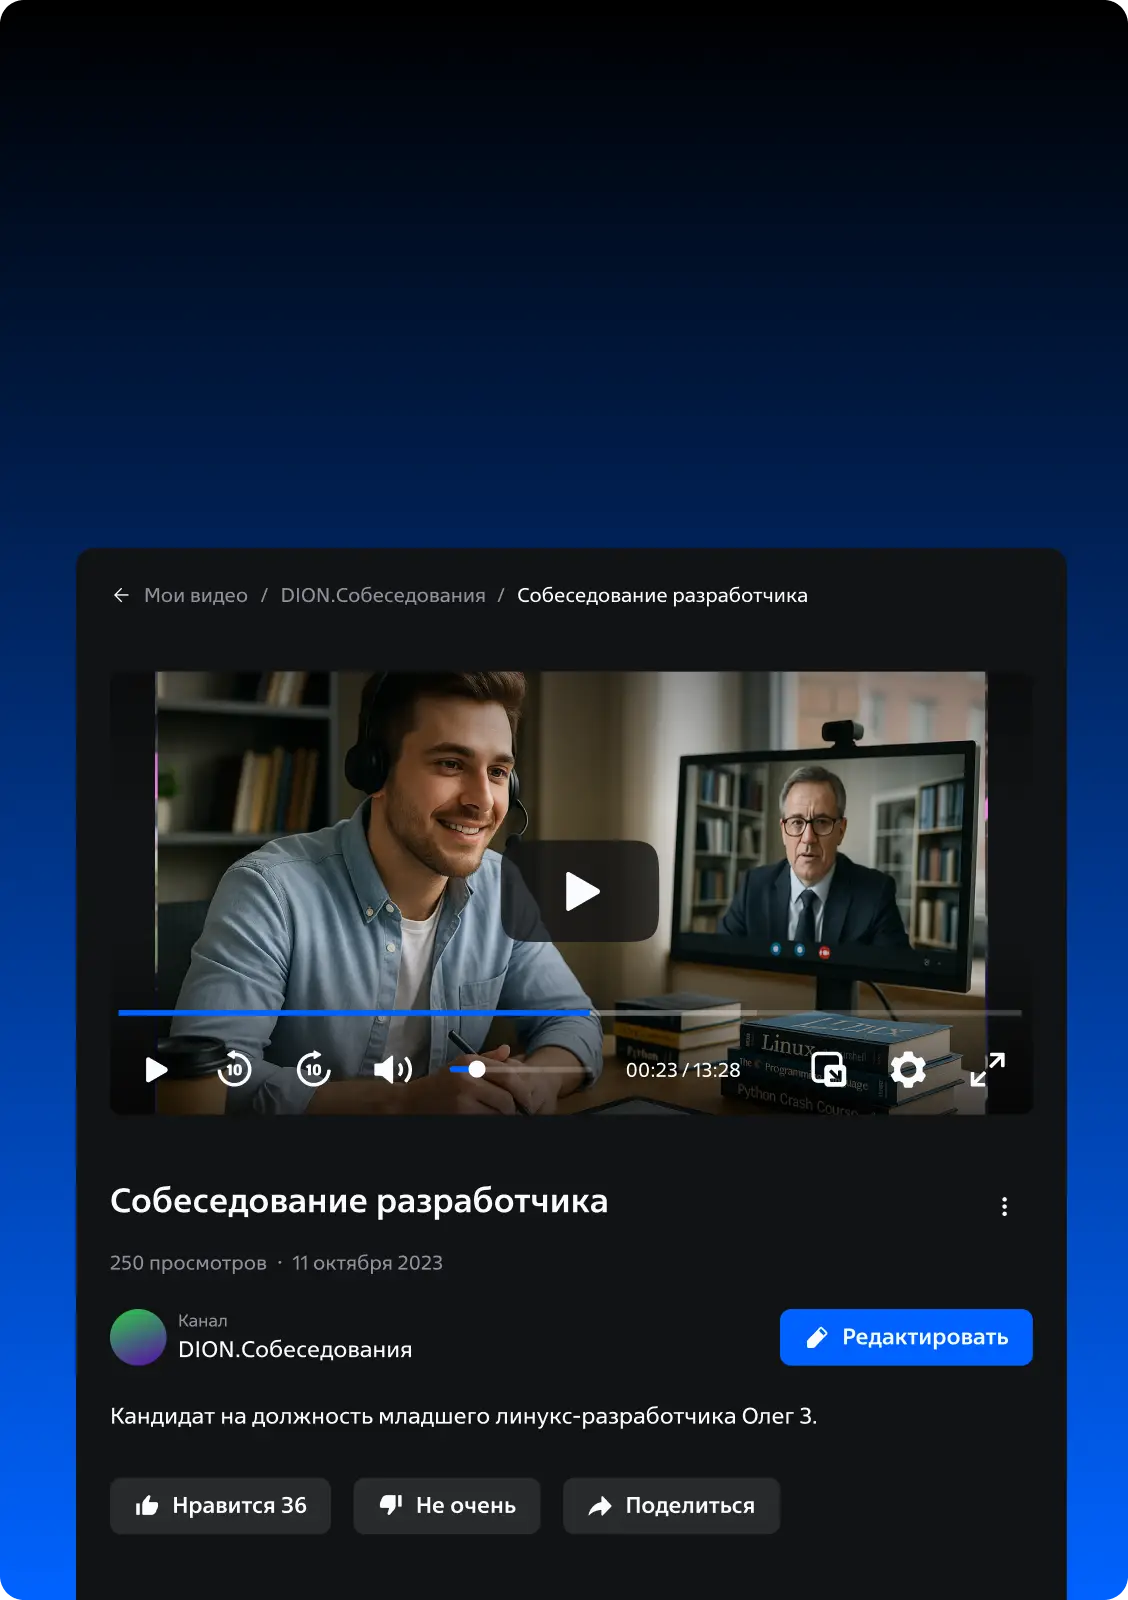Like the video with Нравится 36
1128x1600 pixels.
point(220,1506)
